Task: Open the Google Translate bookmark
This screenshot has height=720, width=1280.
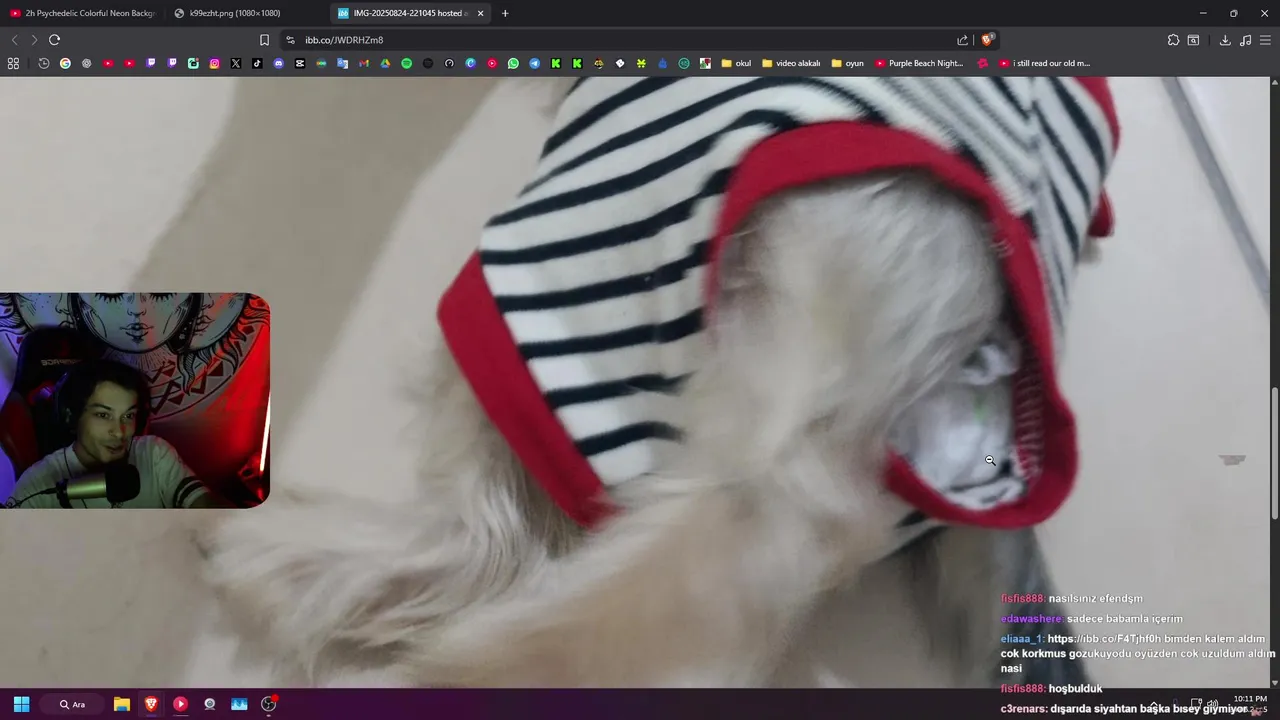Action: (342, 63)
